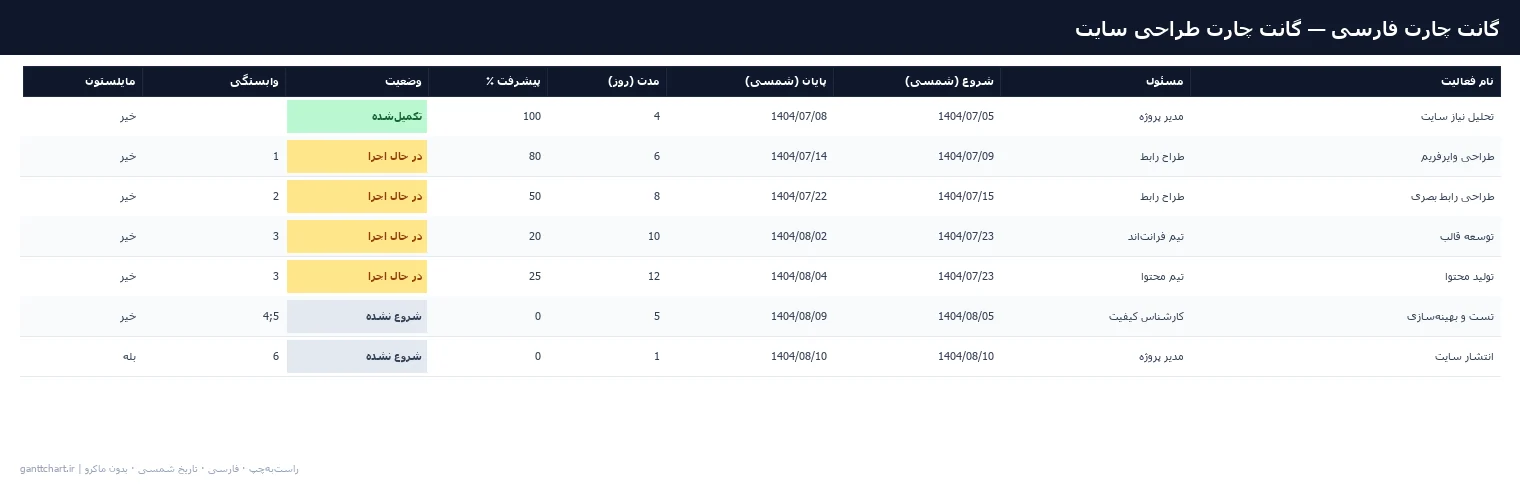1520x490 pixels.
Task: Select the پیشرفت % column header
Action: (x=488, y=81)
